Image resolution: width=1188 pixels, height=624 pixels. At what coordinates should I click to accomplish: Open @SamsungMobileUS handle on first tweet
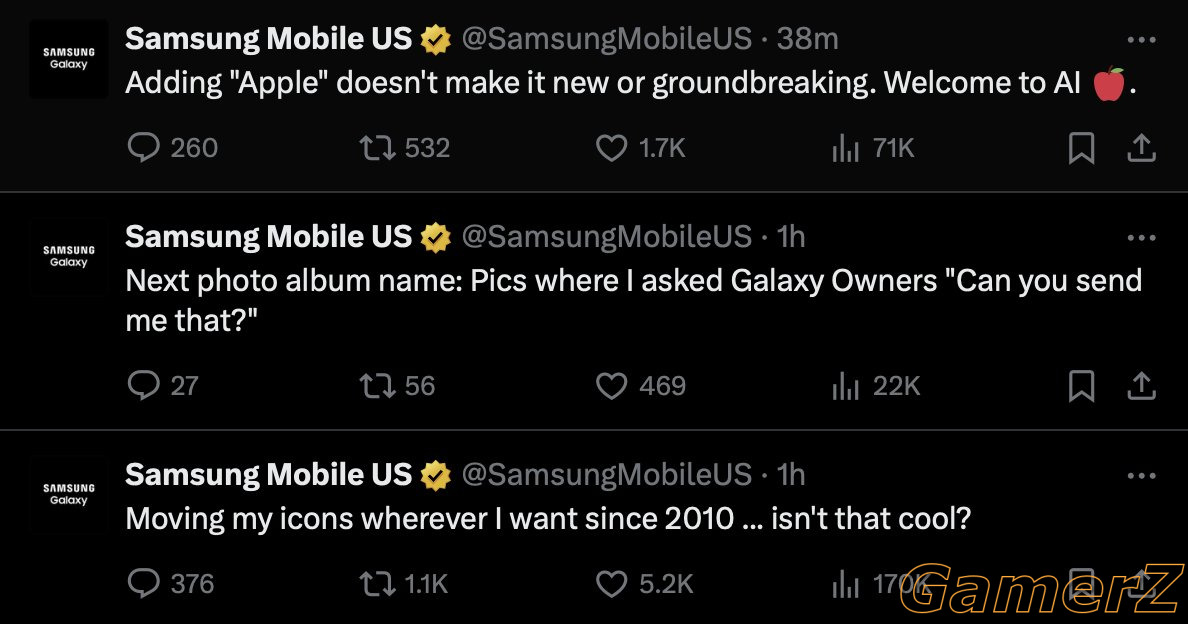pyautogui.click(x=607, y=39)
